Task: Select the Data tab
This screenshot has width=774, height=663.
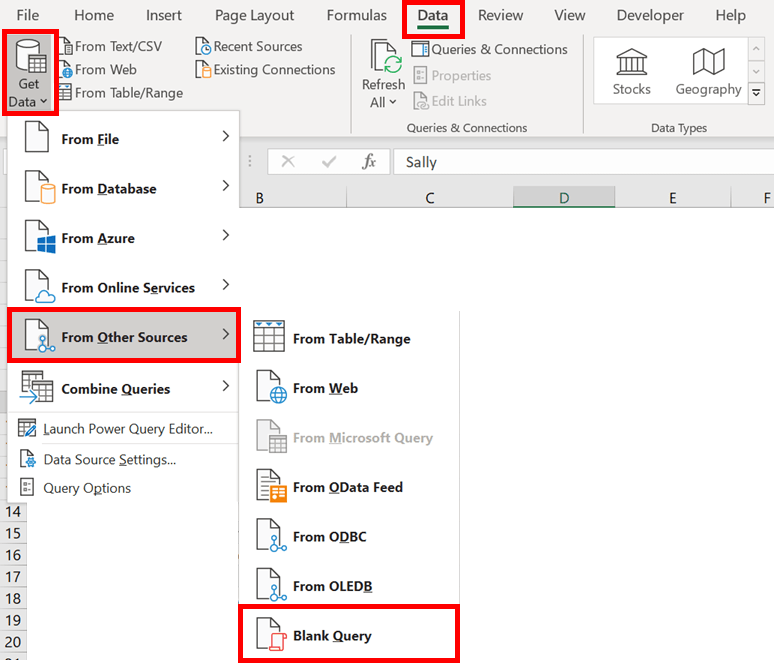Action: 433,16
